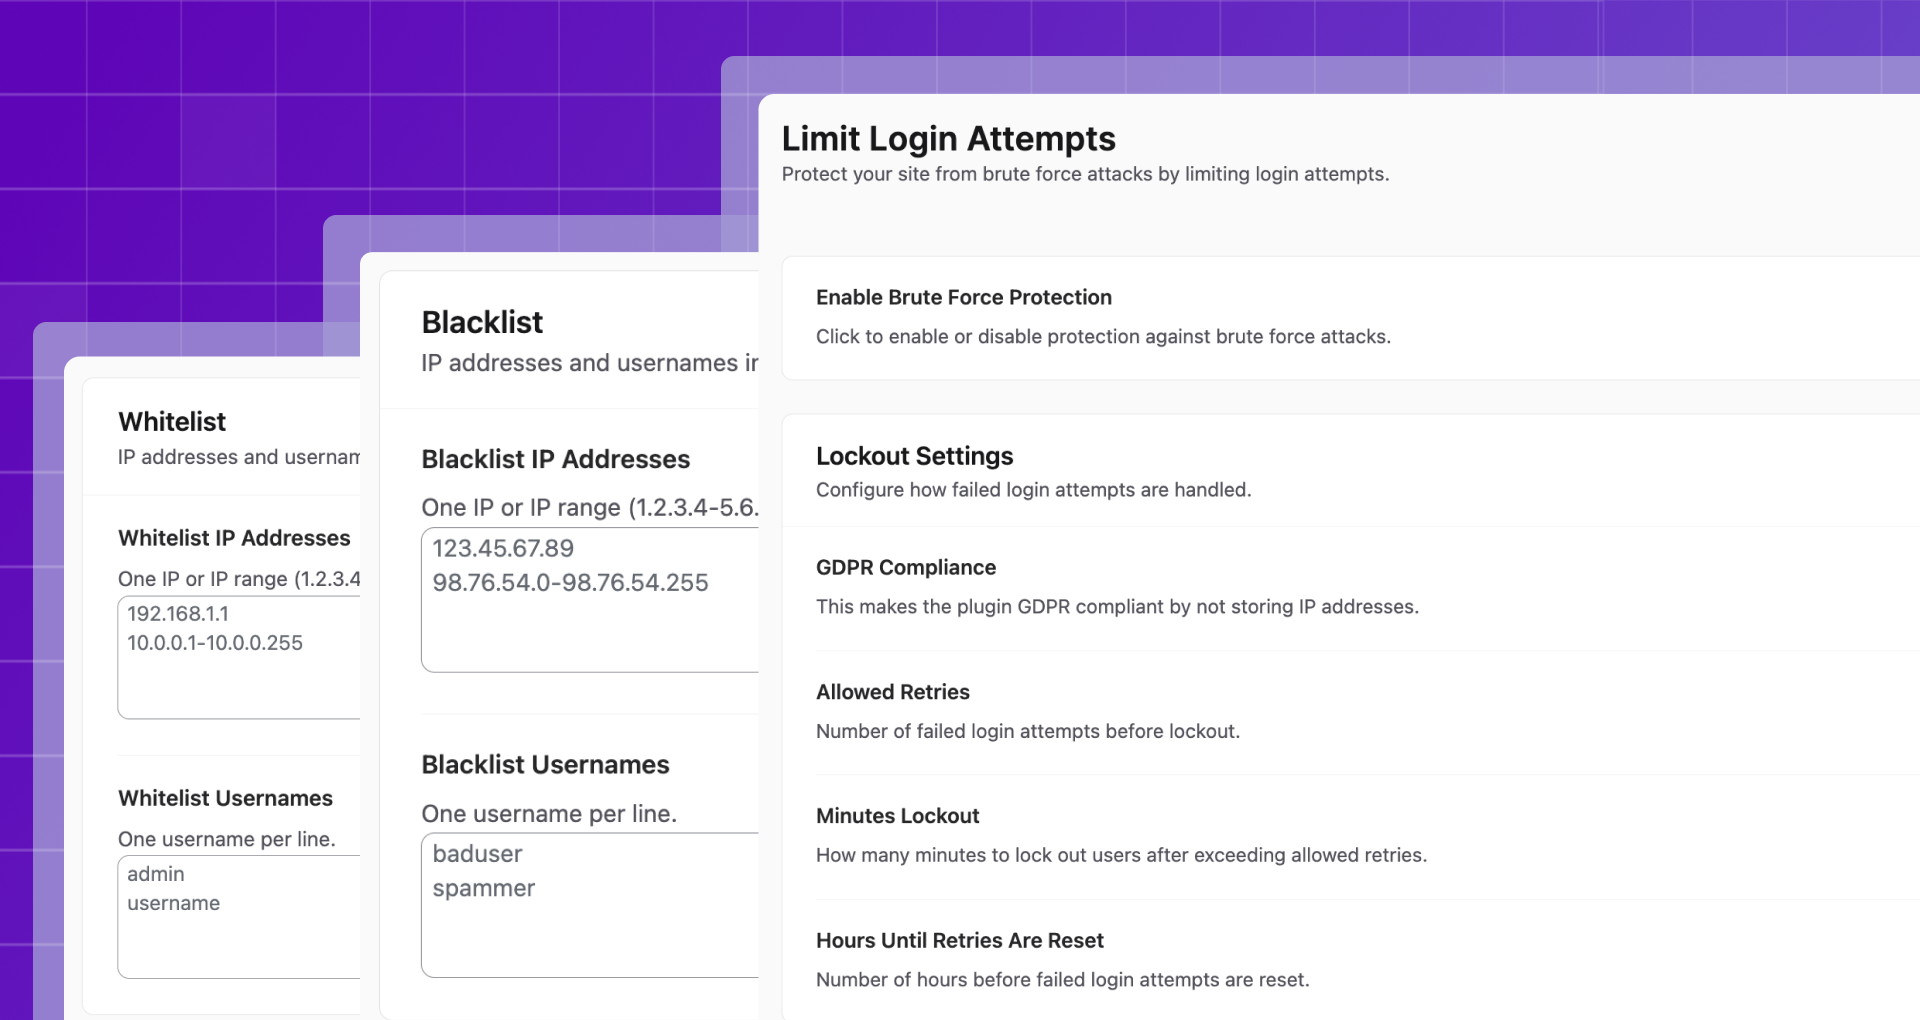Click the Whitelist IP Addresses heading
The height and width of the screenshot is (1020, 1920).
tap(234, 538)
